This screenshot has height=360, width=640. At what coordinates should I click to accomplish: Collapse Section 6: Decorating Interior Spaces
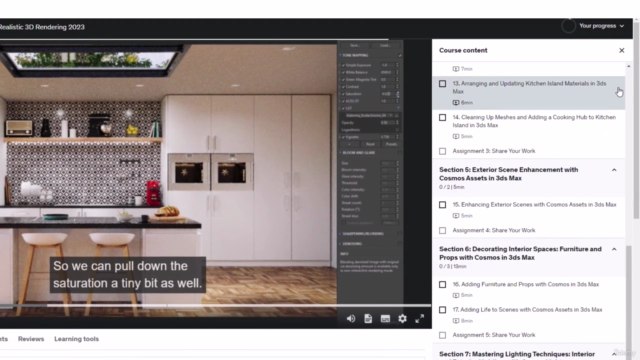(614, 249)
